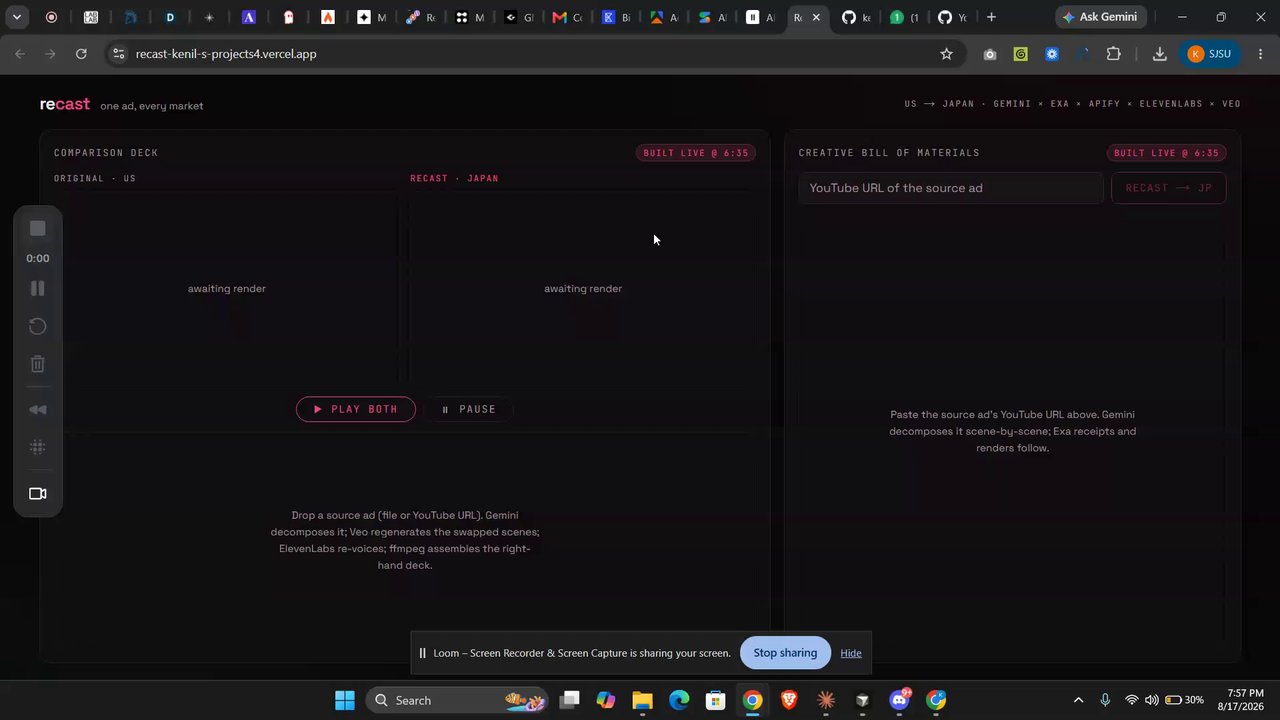This screenshot has width=1280, height=720.
Task: Switch to the Gmail tab
Action: [x=567, y=17]
